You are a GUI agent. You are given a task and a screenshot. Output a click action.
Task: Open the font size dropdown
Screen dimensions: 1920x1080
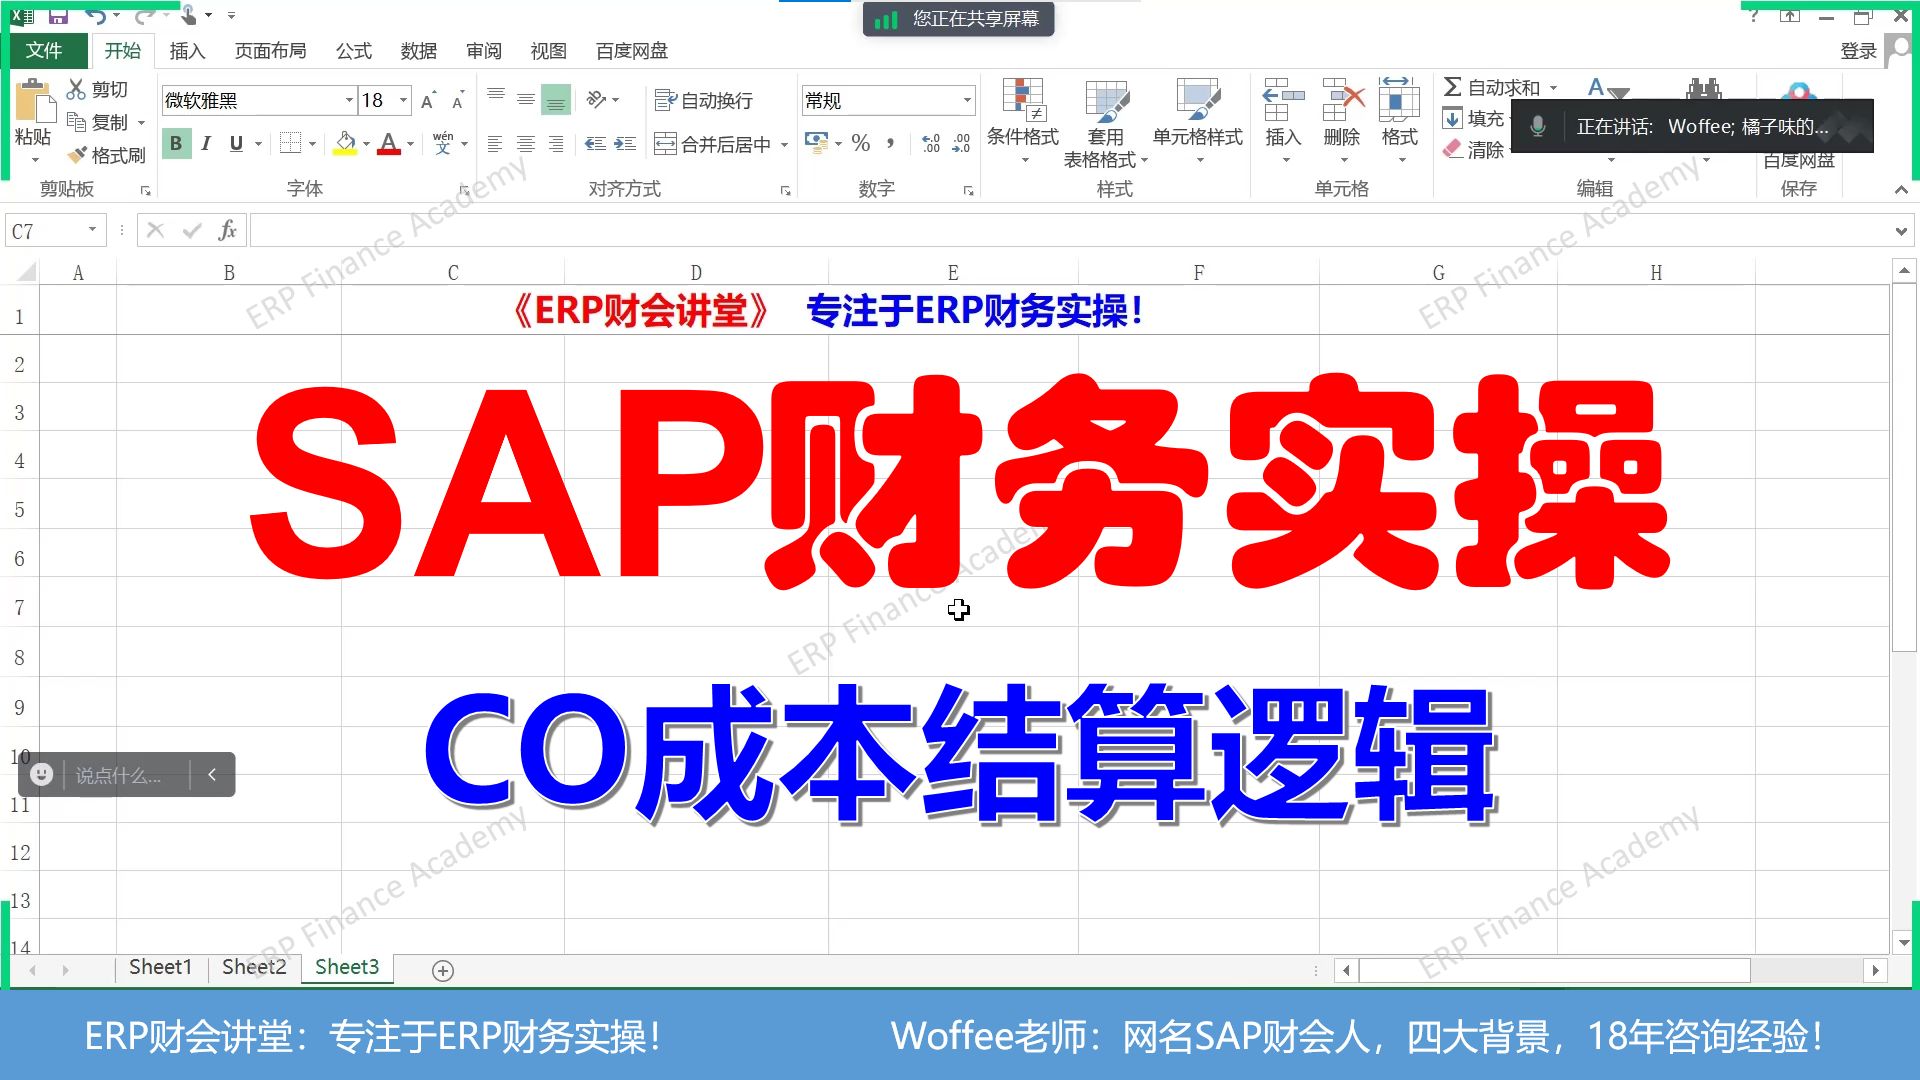403,100
